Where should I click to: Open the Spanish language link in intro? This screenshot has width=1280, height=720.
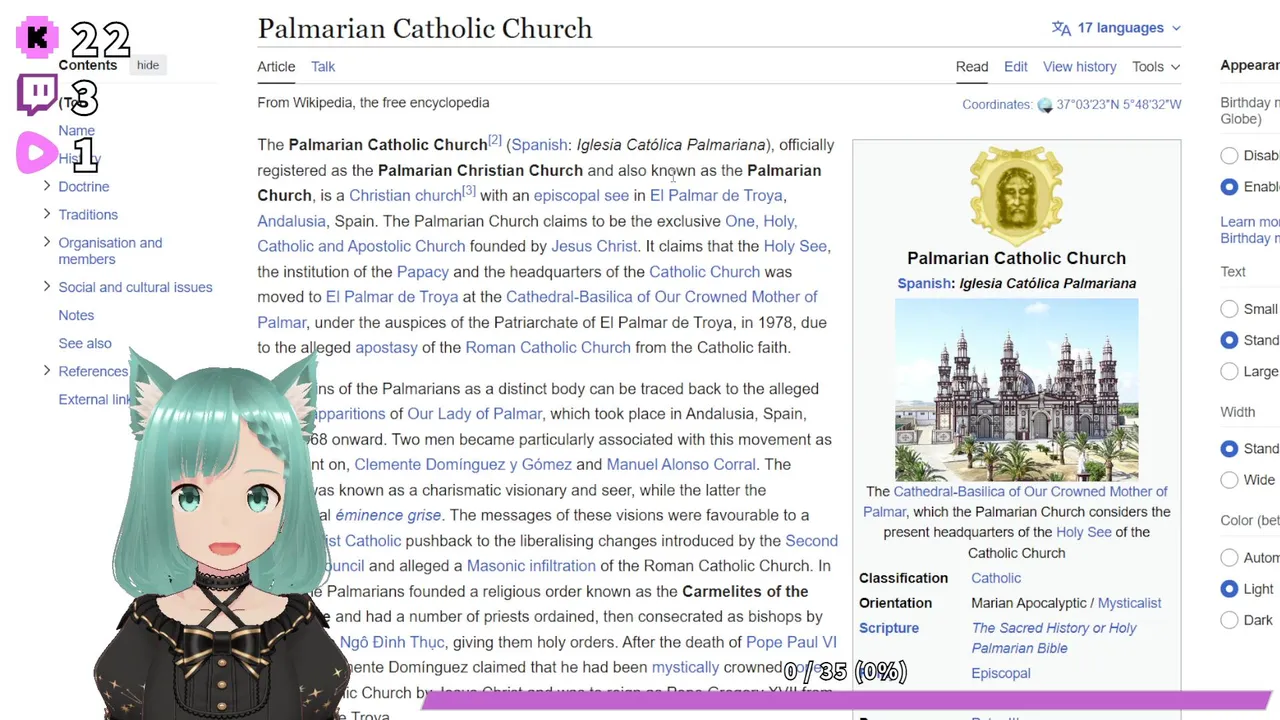click(540, 145)
